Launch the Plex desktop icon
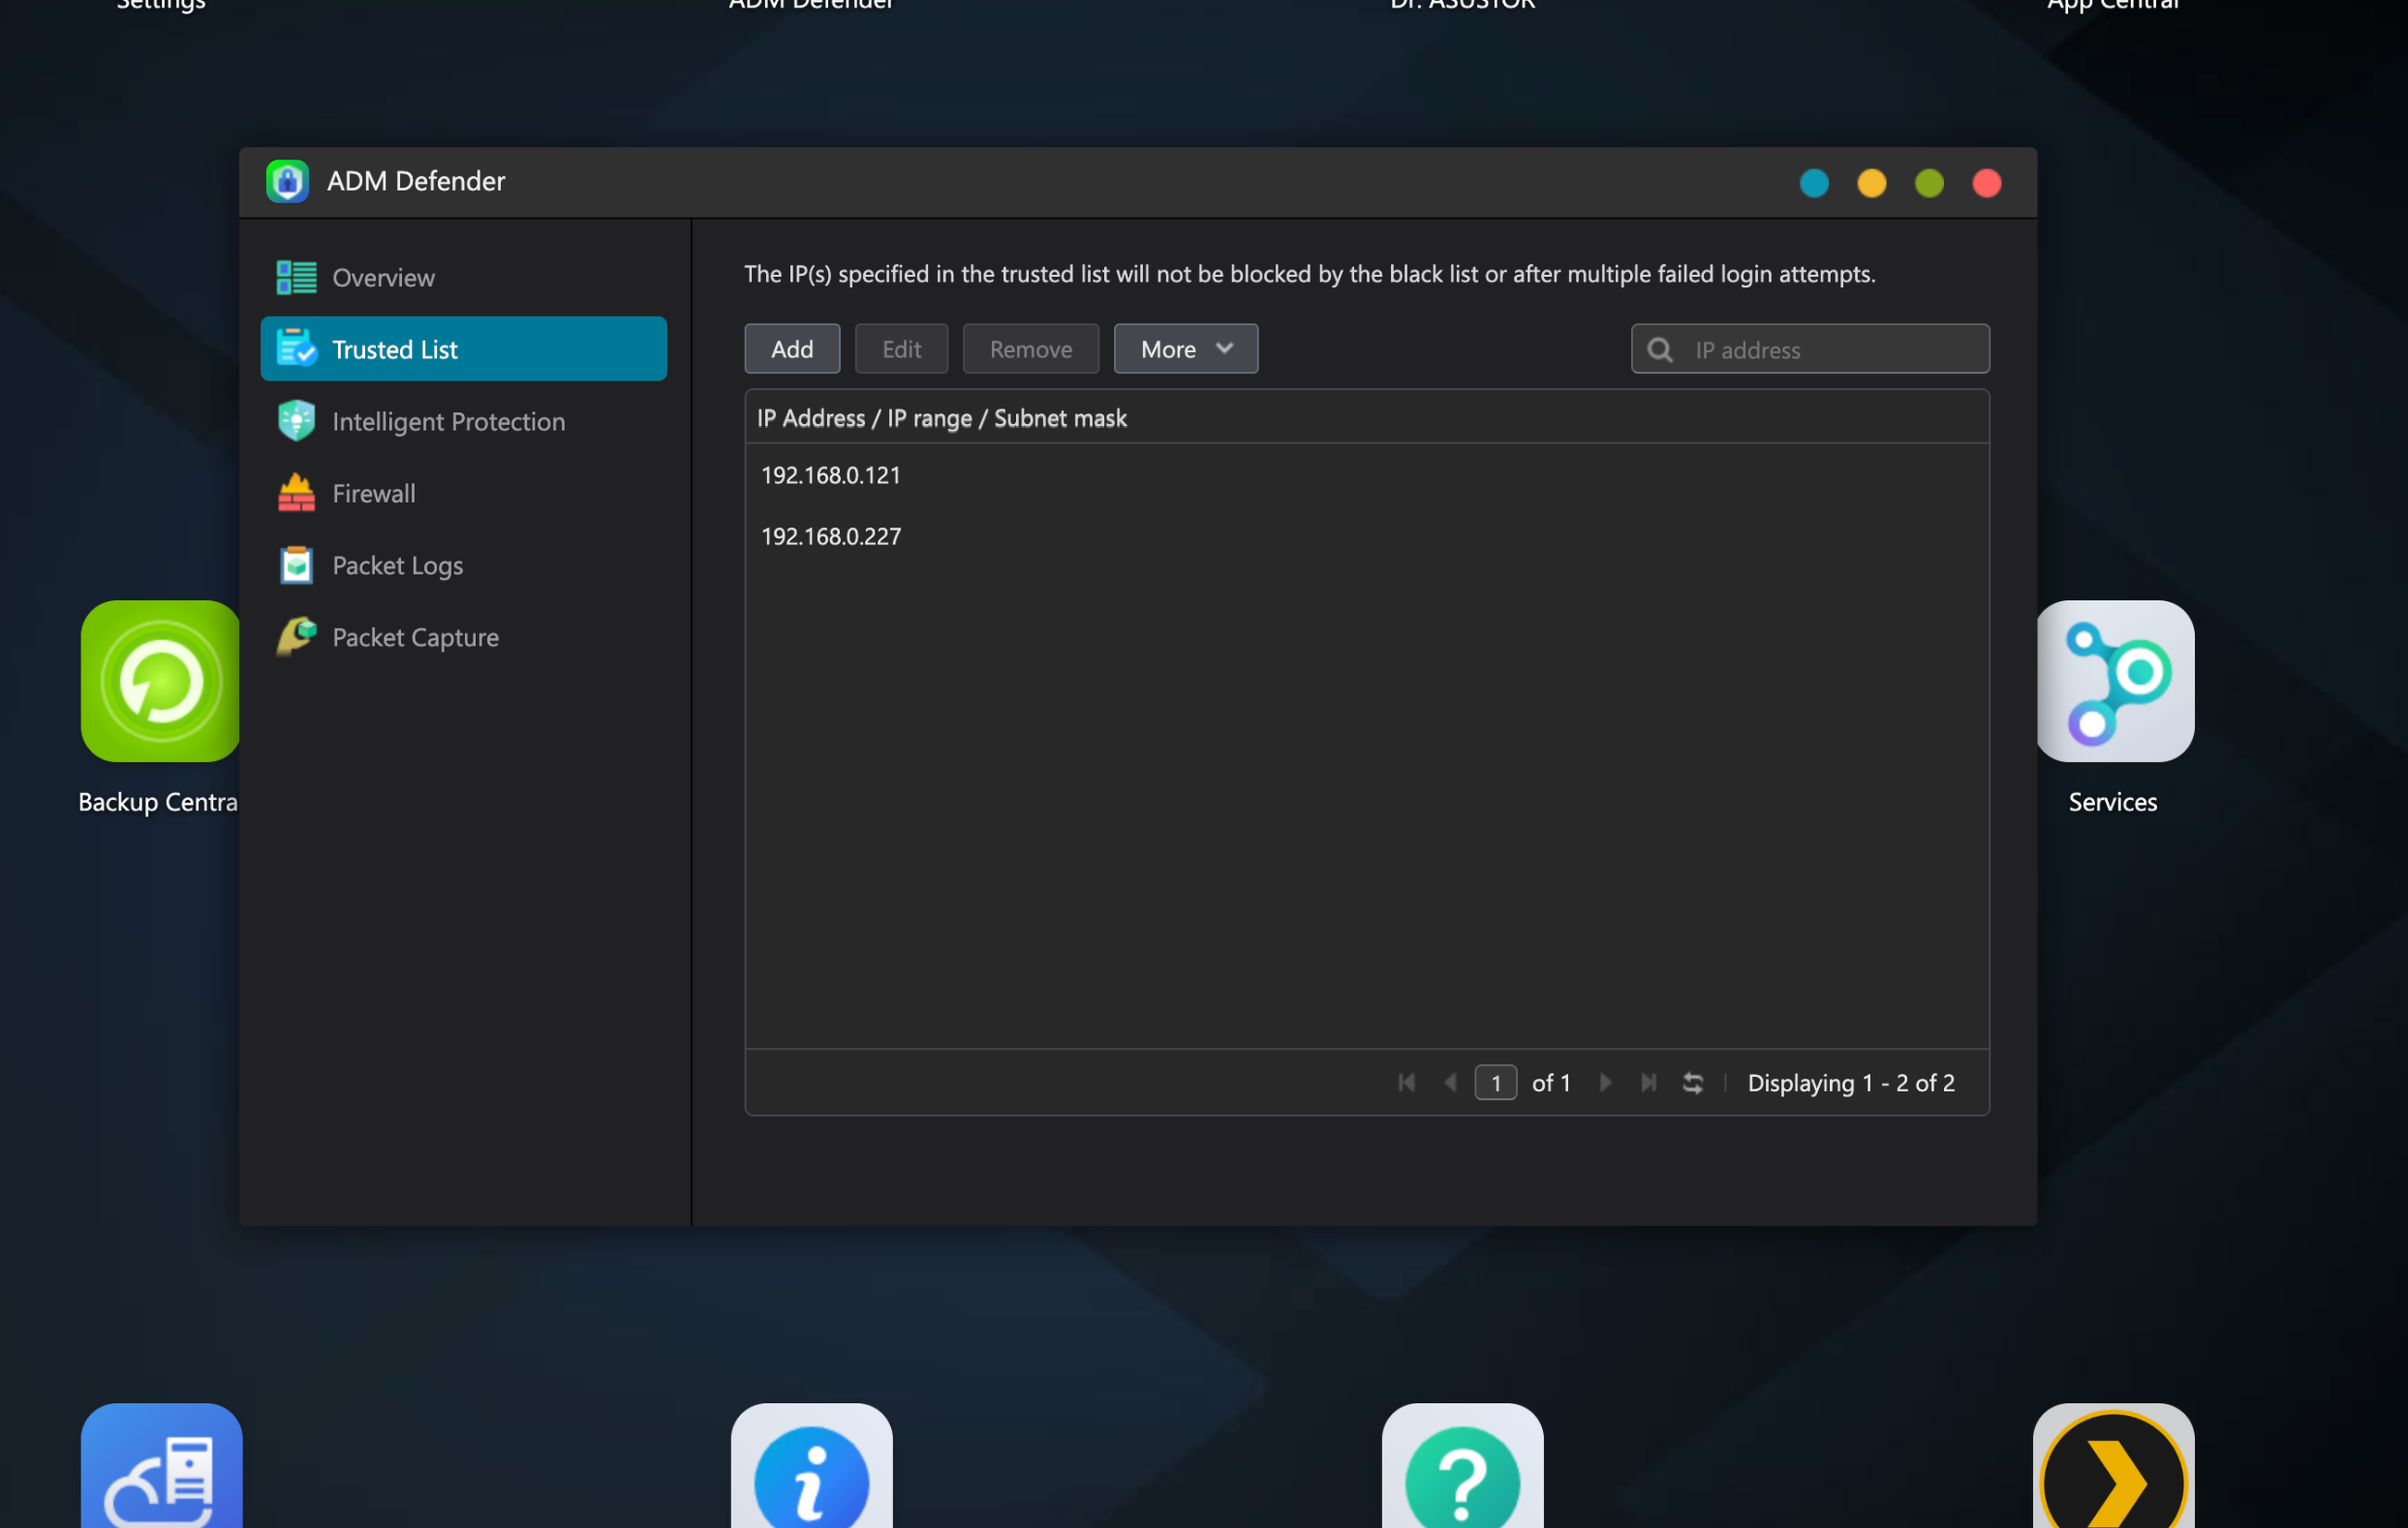2408x1528 pixels. coord(2114,1466)
